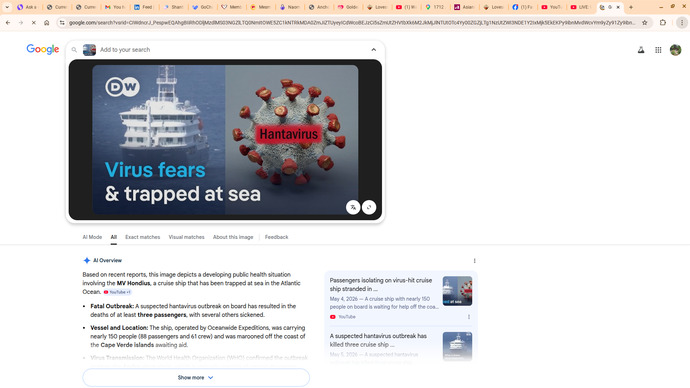Click 'MV Hondius' bold text

click(x=133, y=283)
